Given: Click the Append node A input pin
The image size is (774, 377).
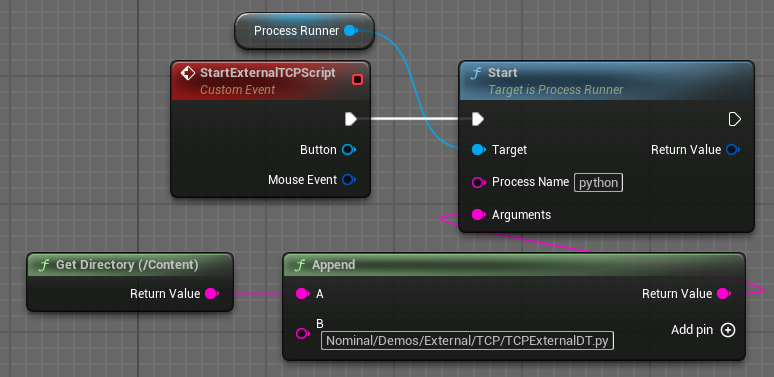Looking at the screenshot, I should (302, 294).
